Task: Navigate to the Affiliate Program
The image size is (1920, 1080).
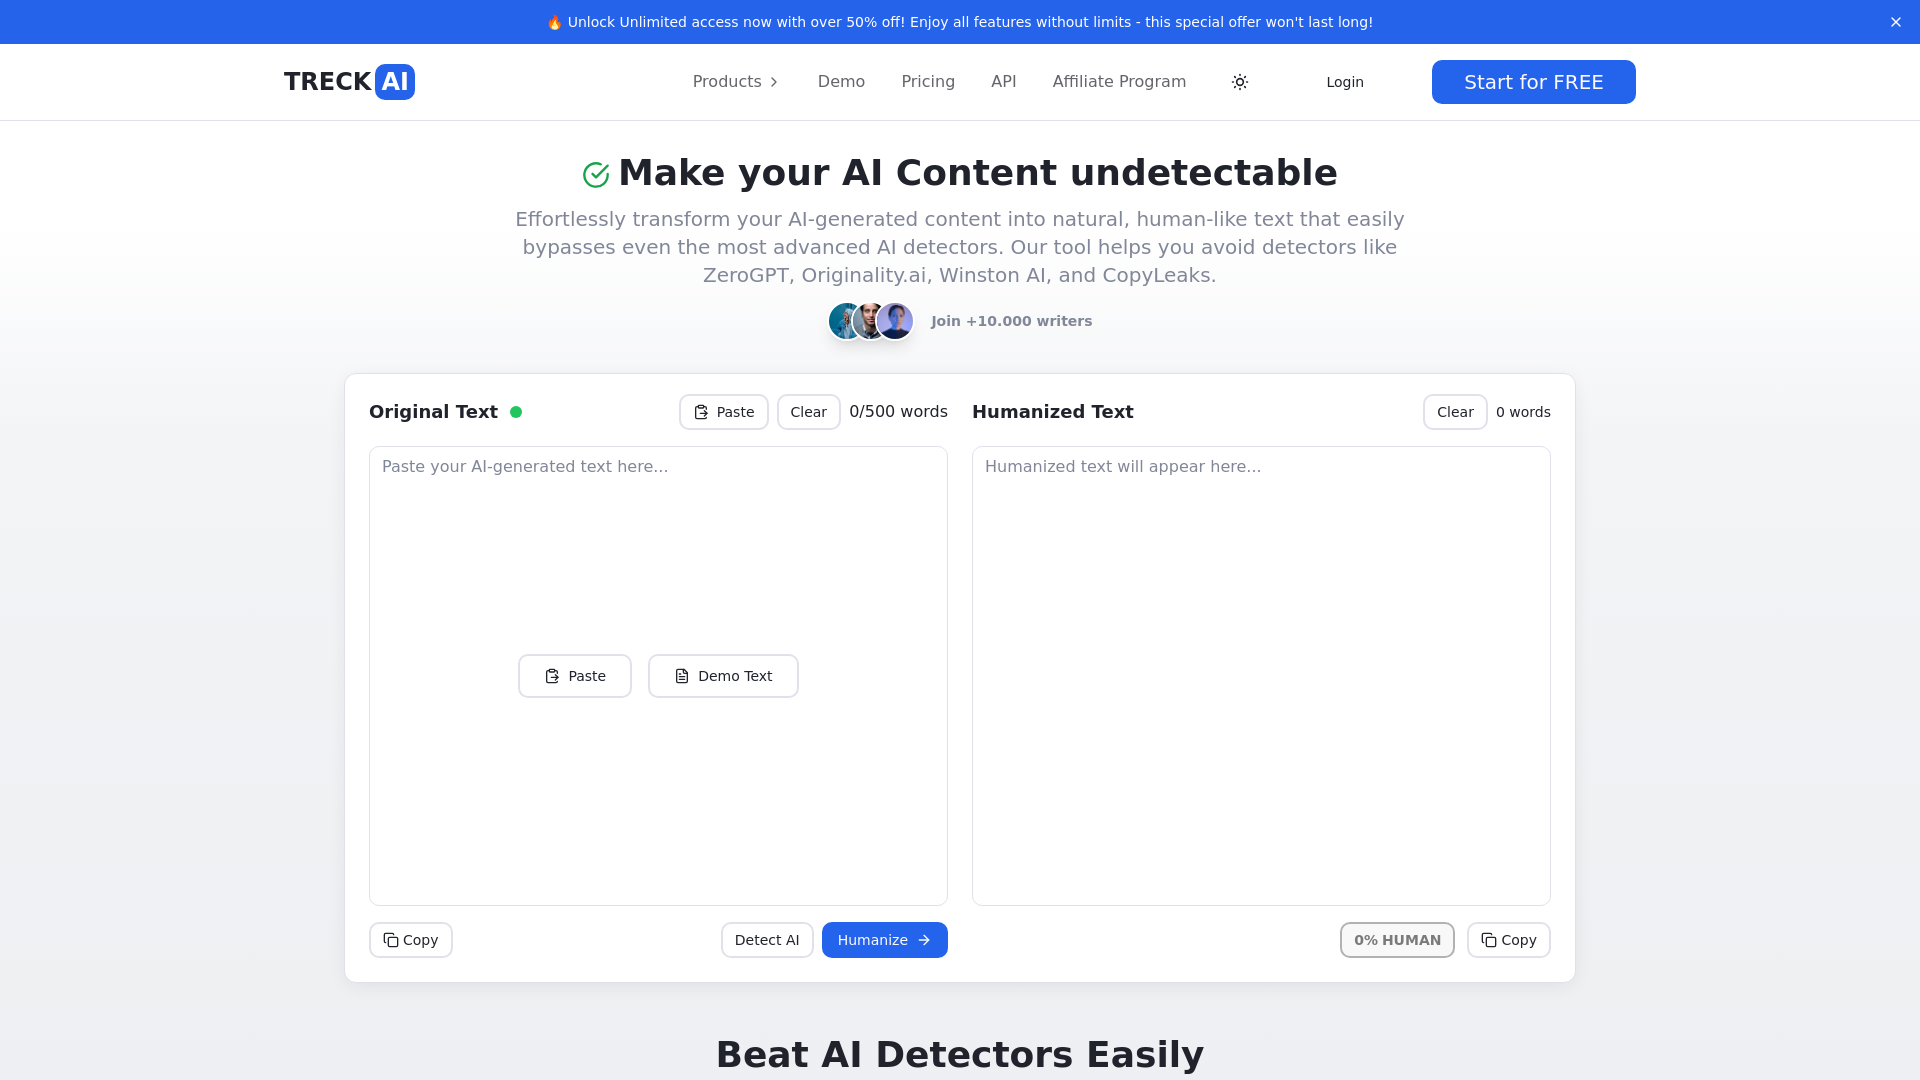Action: (1118, 82)
